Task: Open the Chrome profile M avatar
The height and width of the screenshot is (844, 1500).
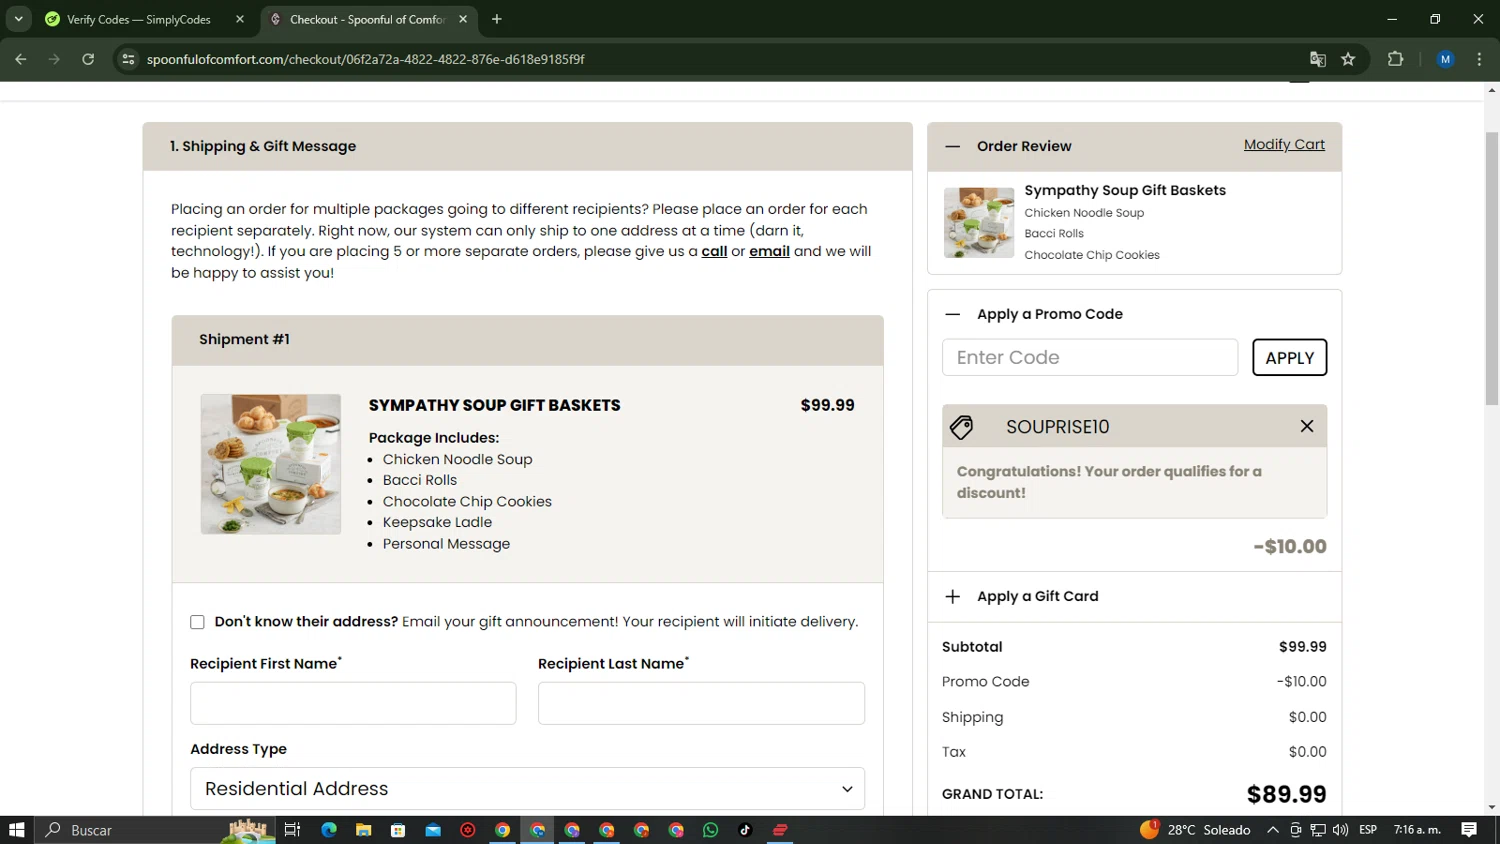Action: point(1445,59)
